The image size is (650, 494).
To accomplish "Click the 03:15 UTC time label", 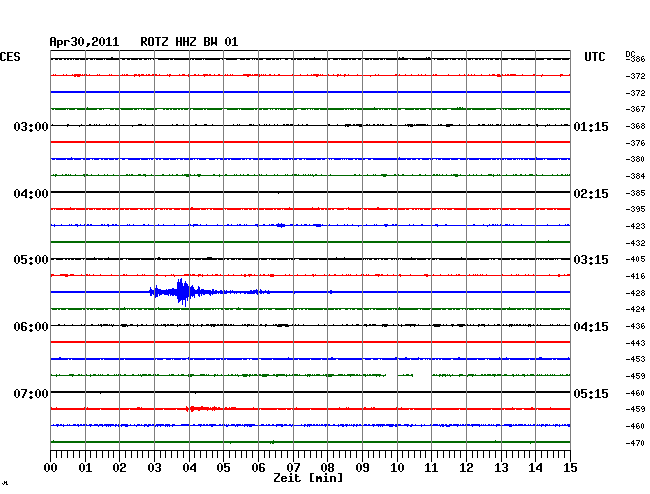I will [591, 260].
